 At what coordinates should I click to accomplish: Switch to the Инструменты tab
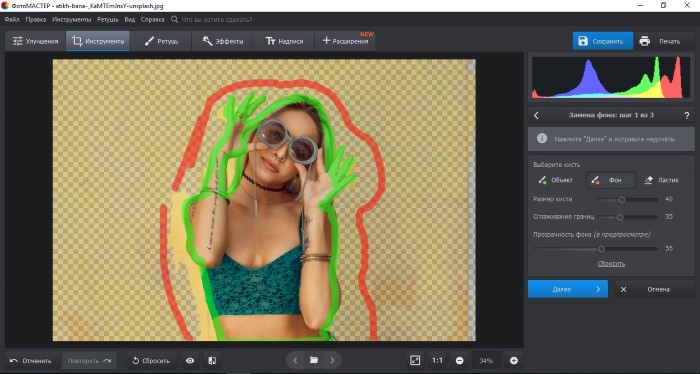[98, 41]
